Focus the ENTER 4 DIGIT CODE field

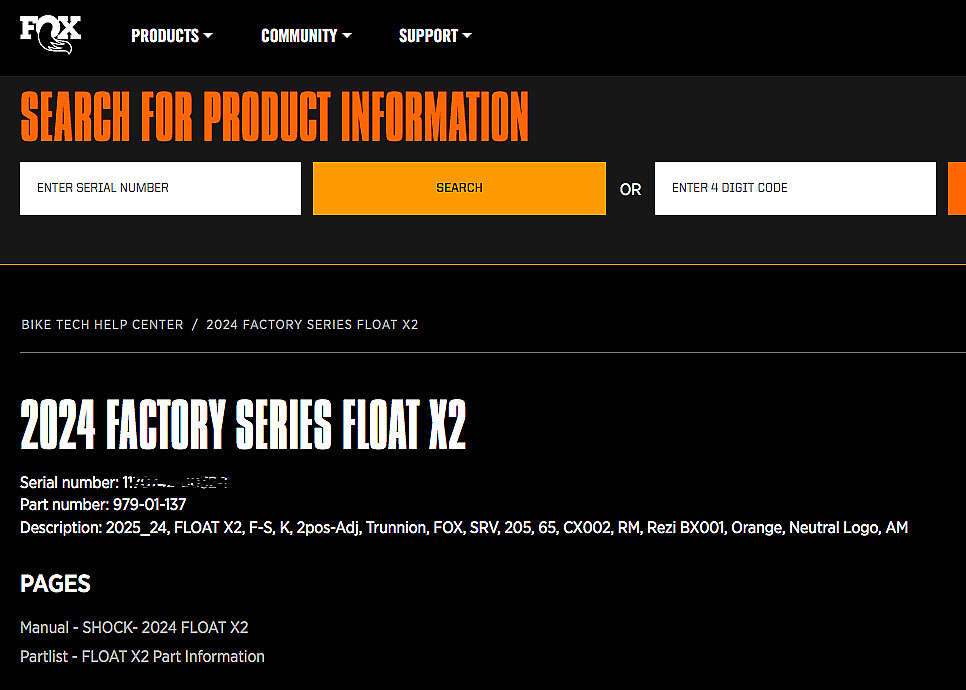795,189
